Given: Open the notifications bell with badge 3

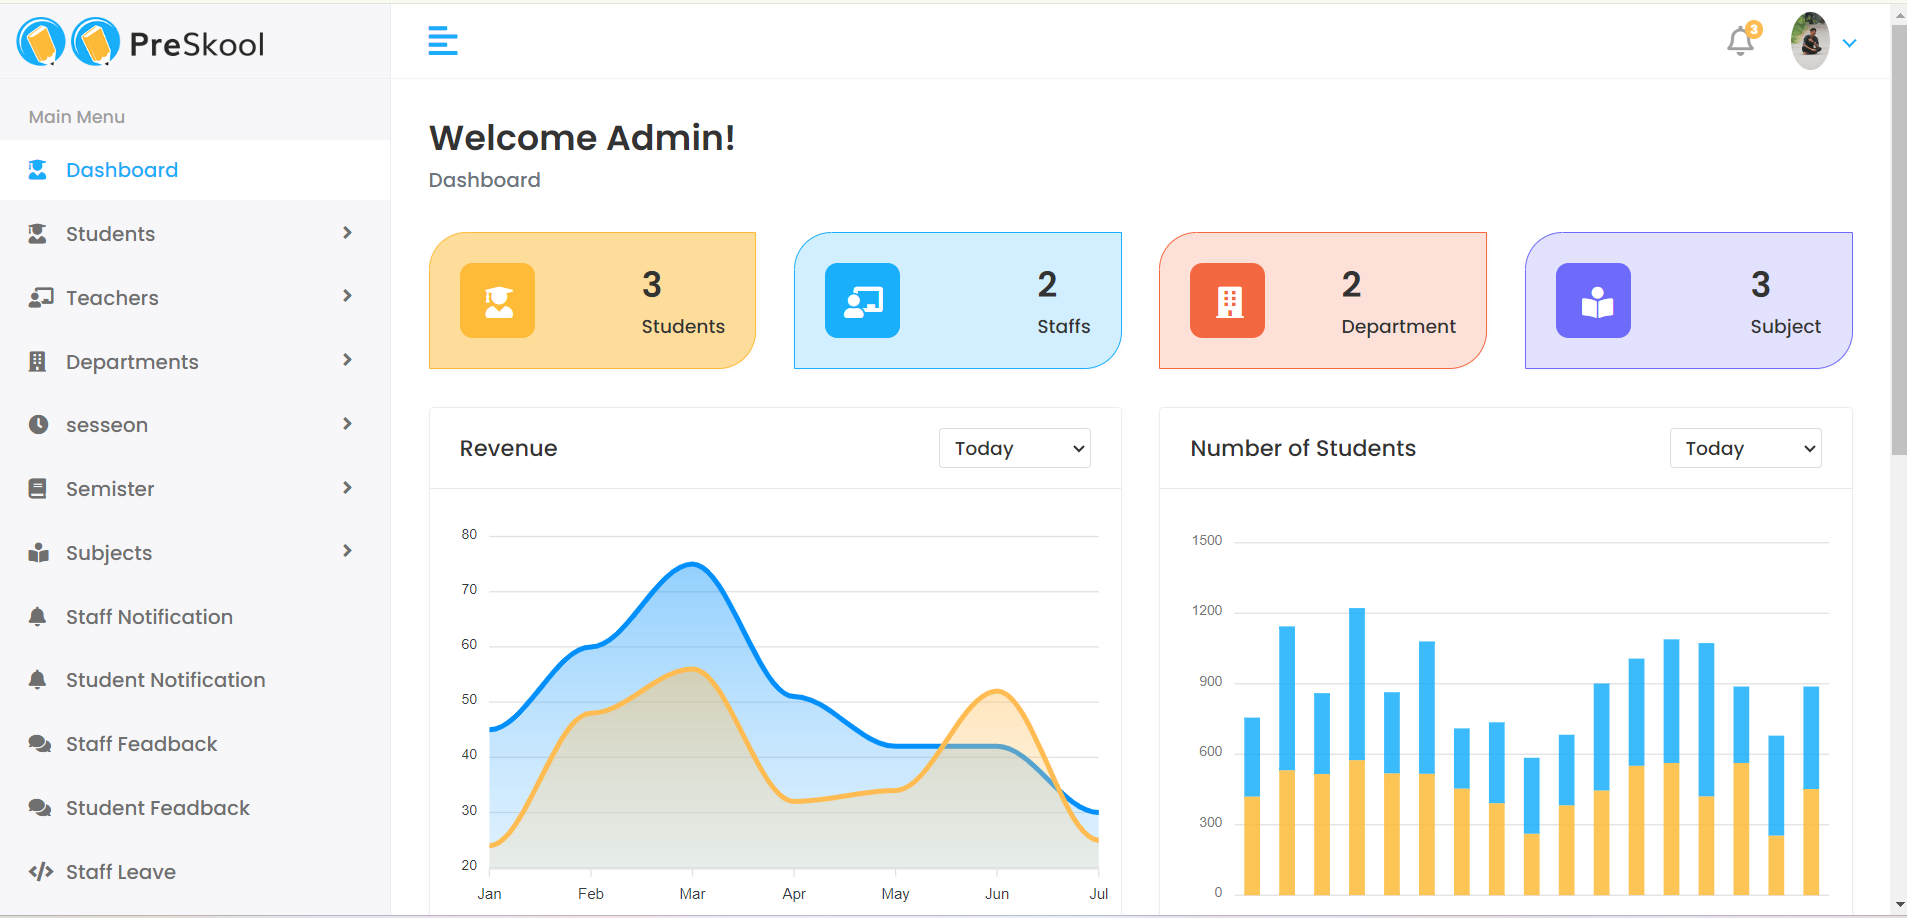Looking at the screenshot, I should pos(1740,41).
